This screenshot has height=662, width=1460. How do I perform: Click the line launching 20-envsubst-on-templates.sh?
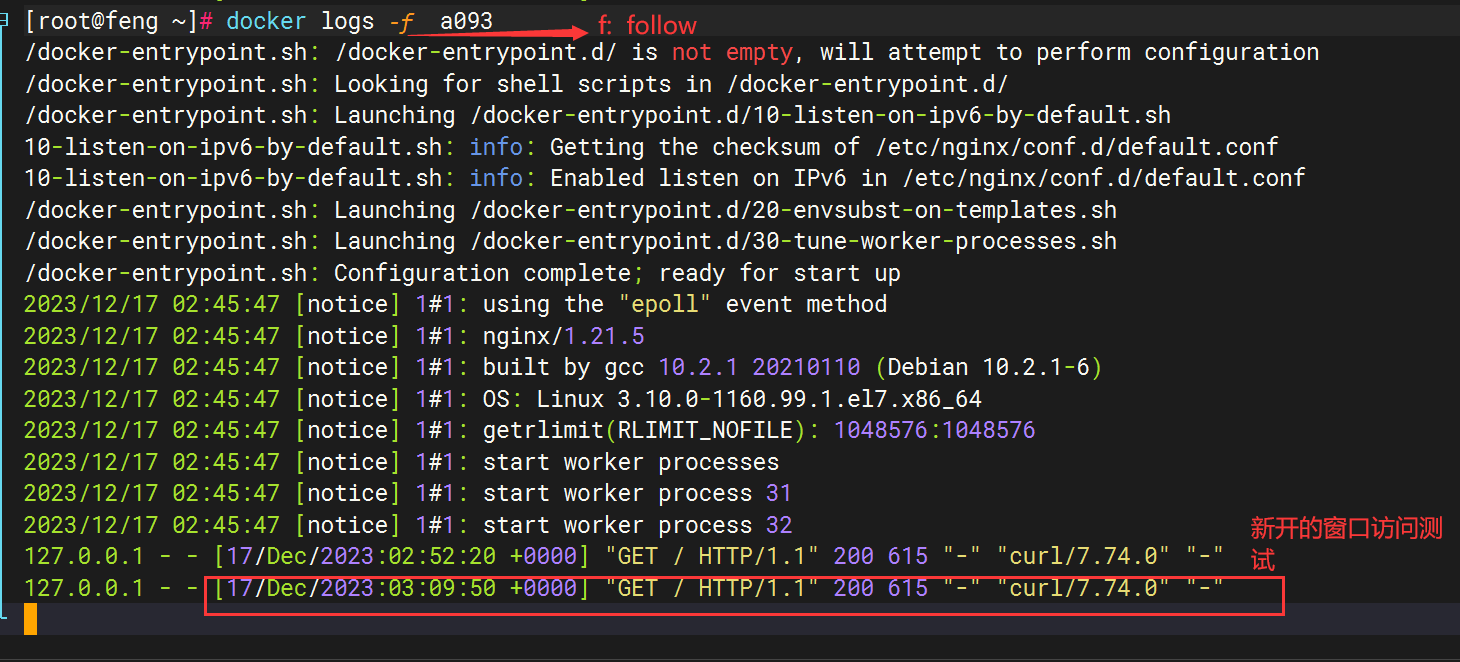pyautogui.click(x=571, y=210)
